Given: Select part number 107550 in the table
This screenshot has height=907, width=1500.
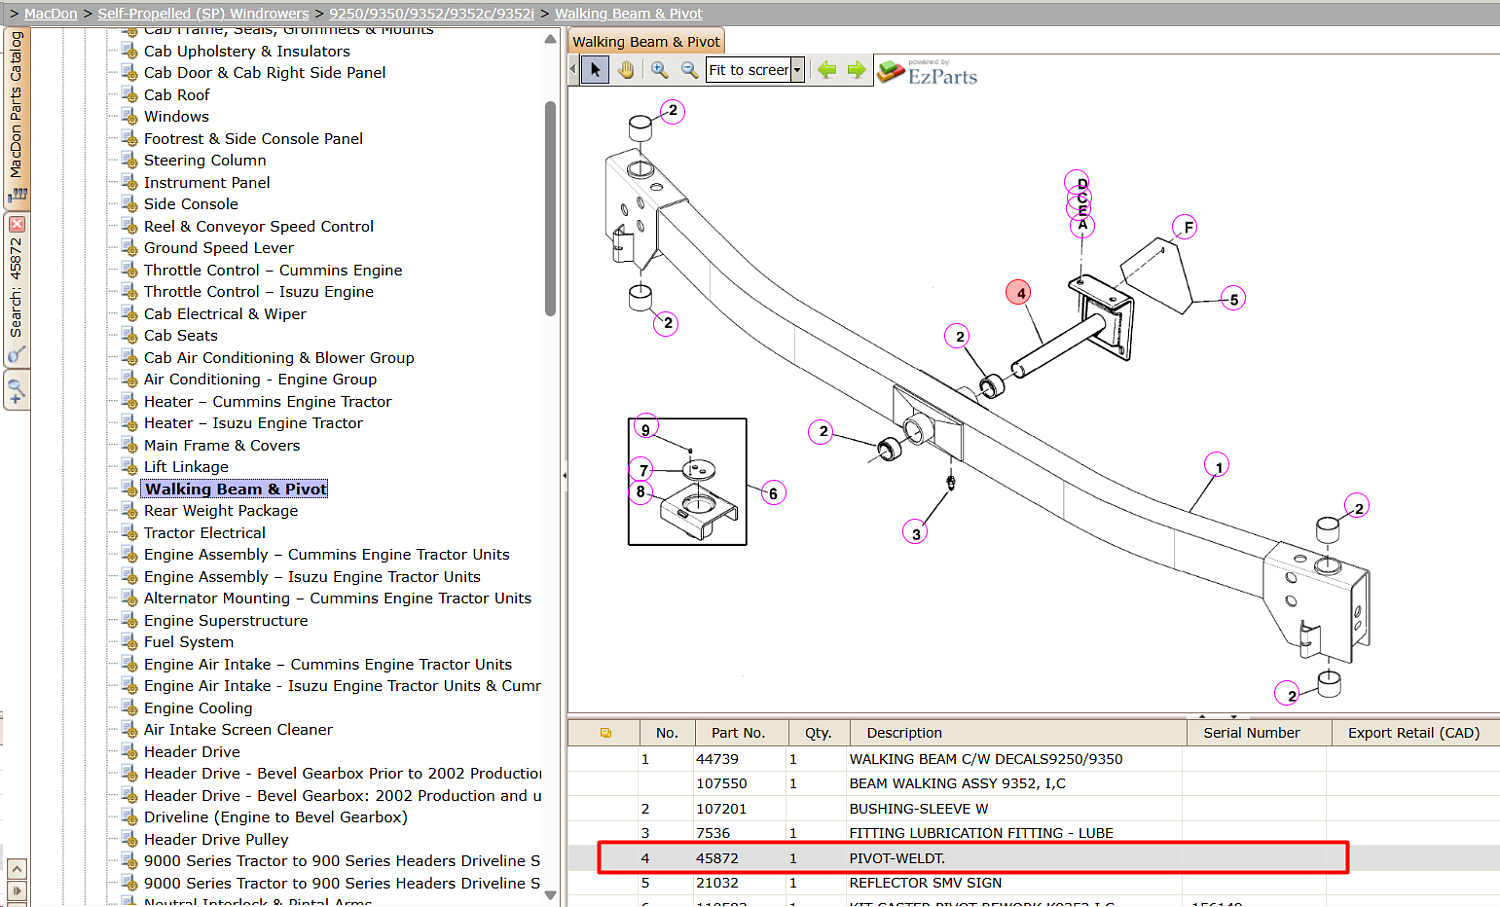Looking at the screenshot, I should coord(721,783).
